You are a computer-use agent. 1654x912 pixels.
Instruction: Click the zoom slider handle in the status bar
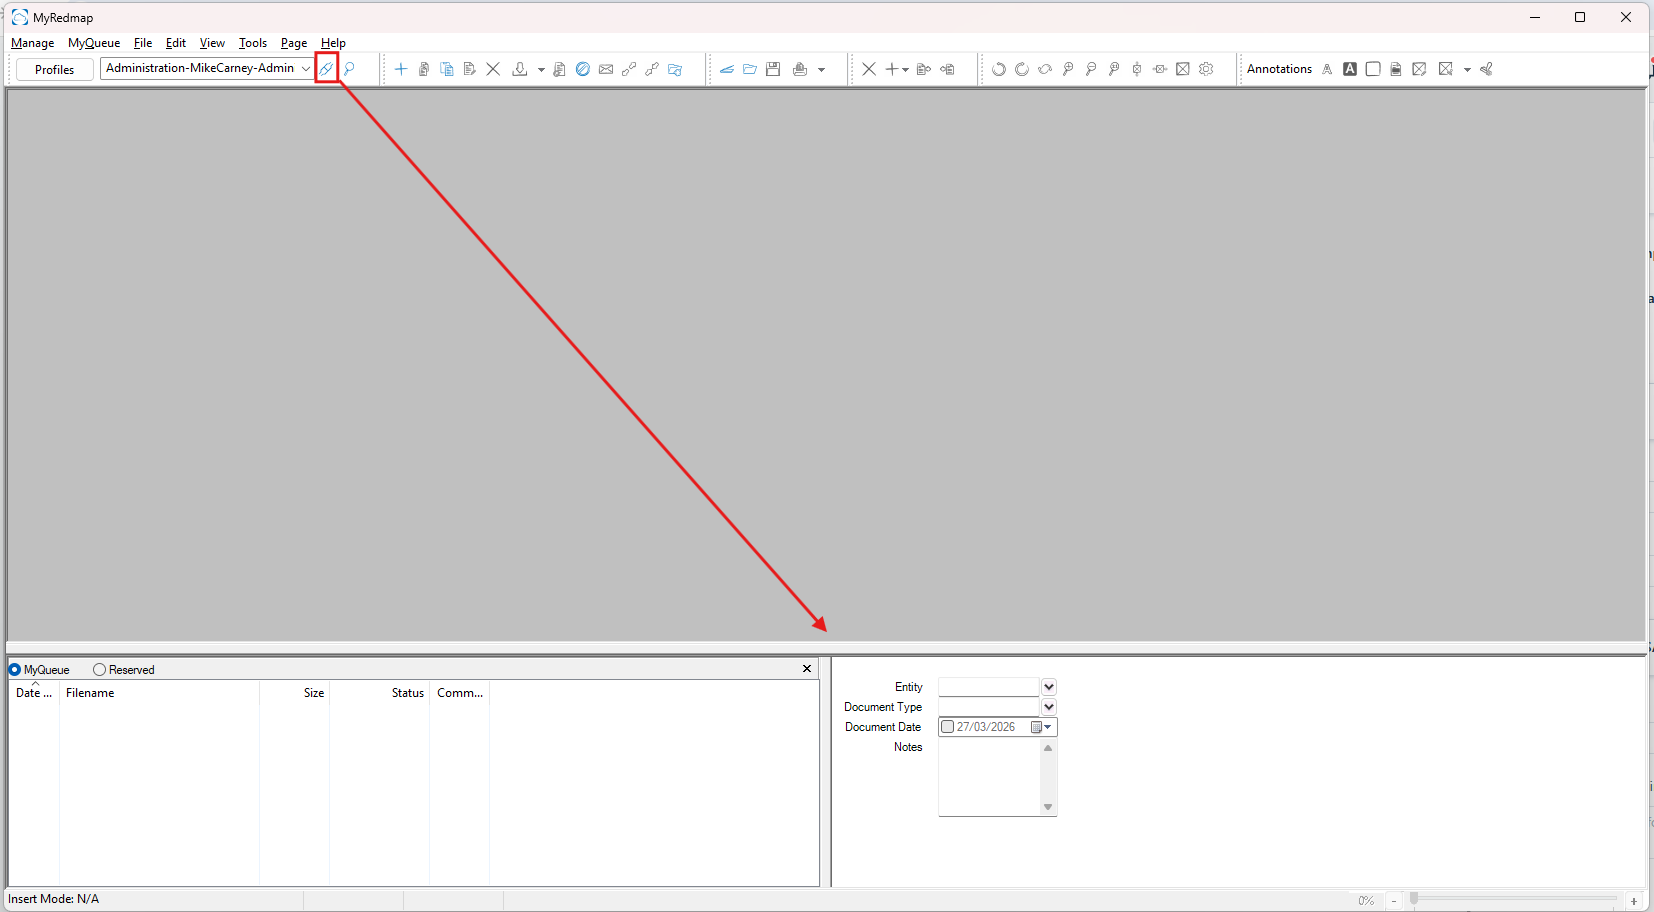click(1414, 899)
